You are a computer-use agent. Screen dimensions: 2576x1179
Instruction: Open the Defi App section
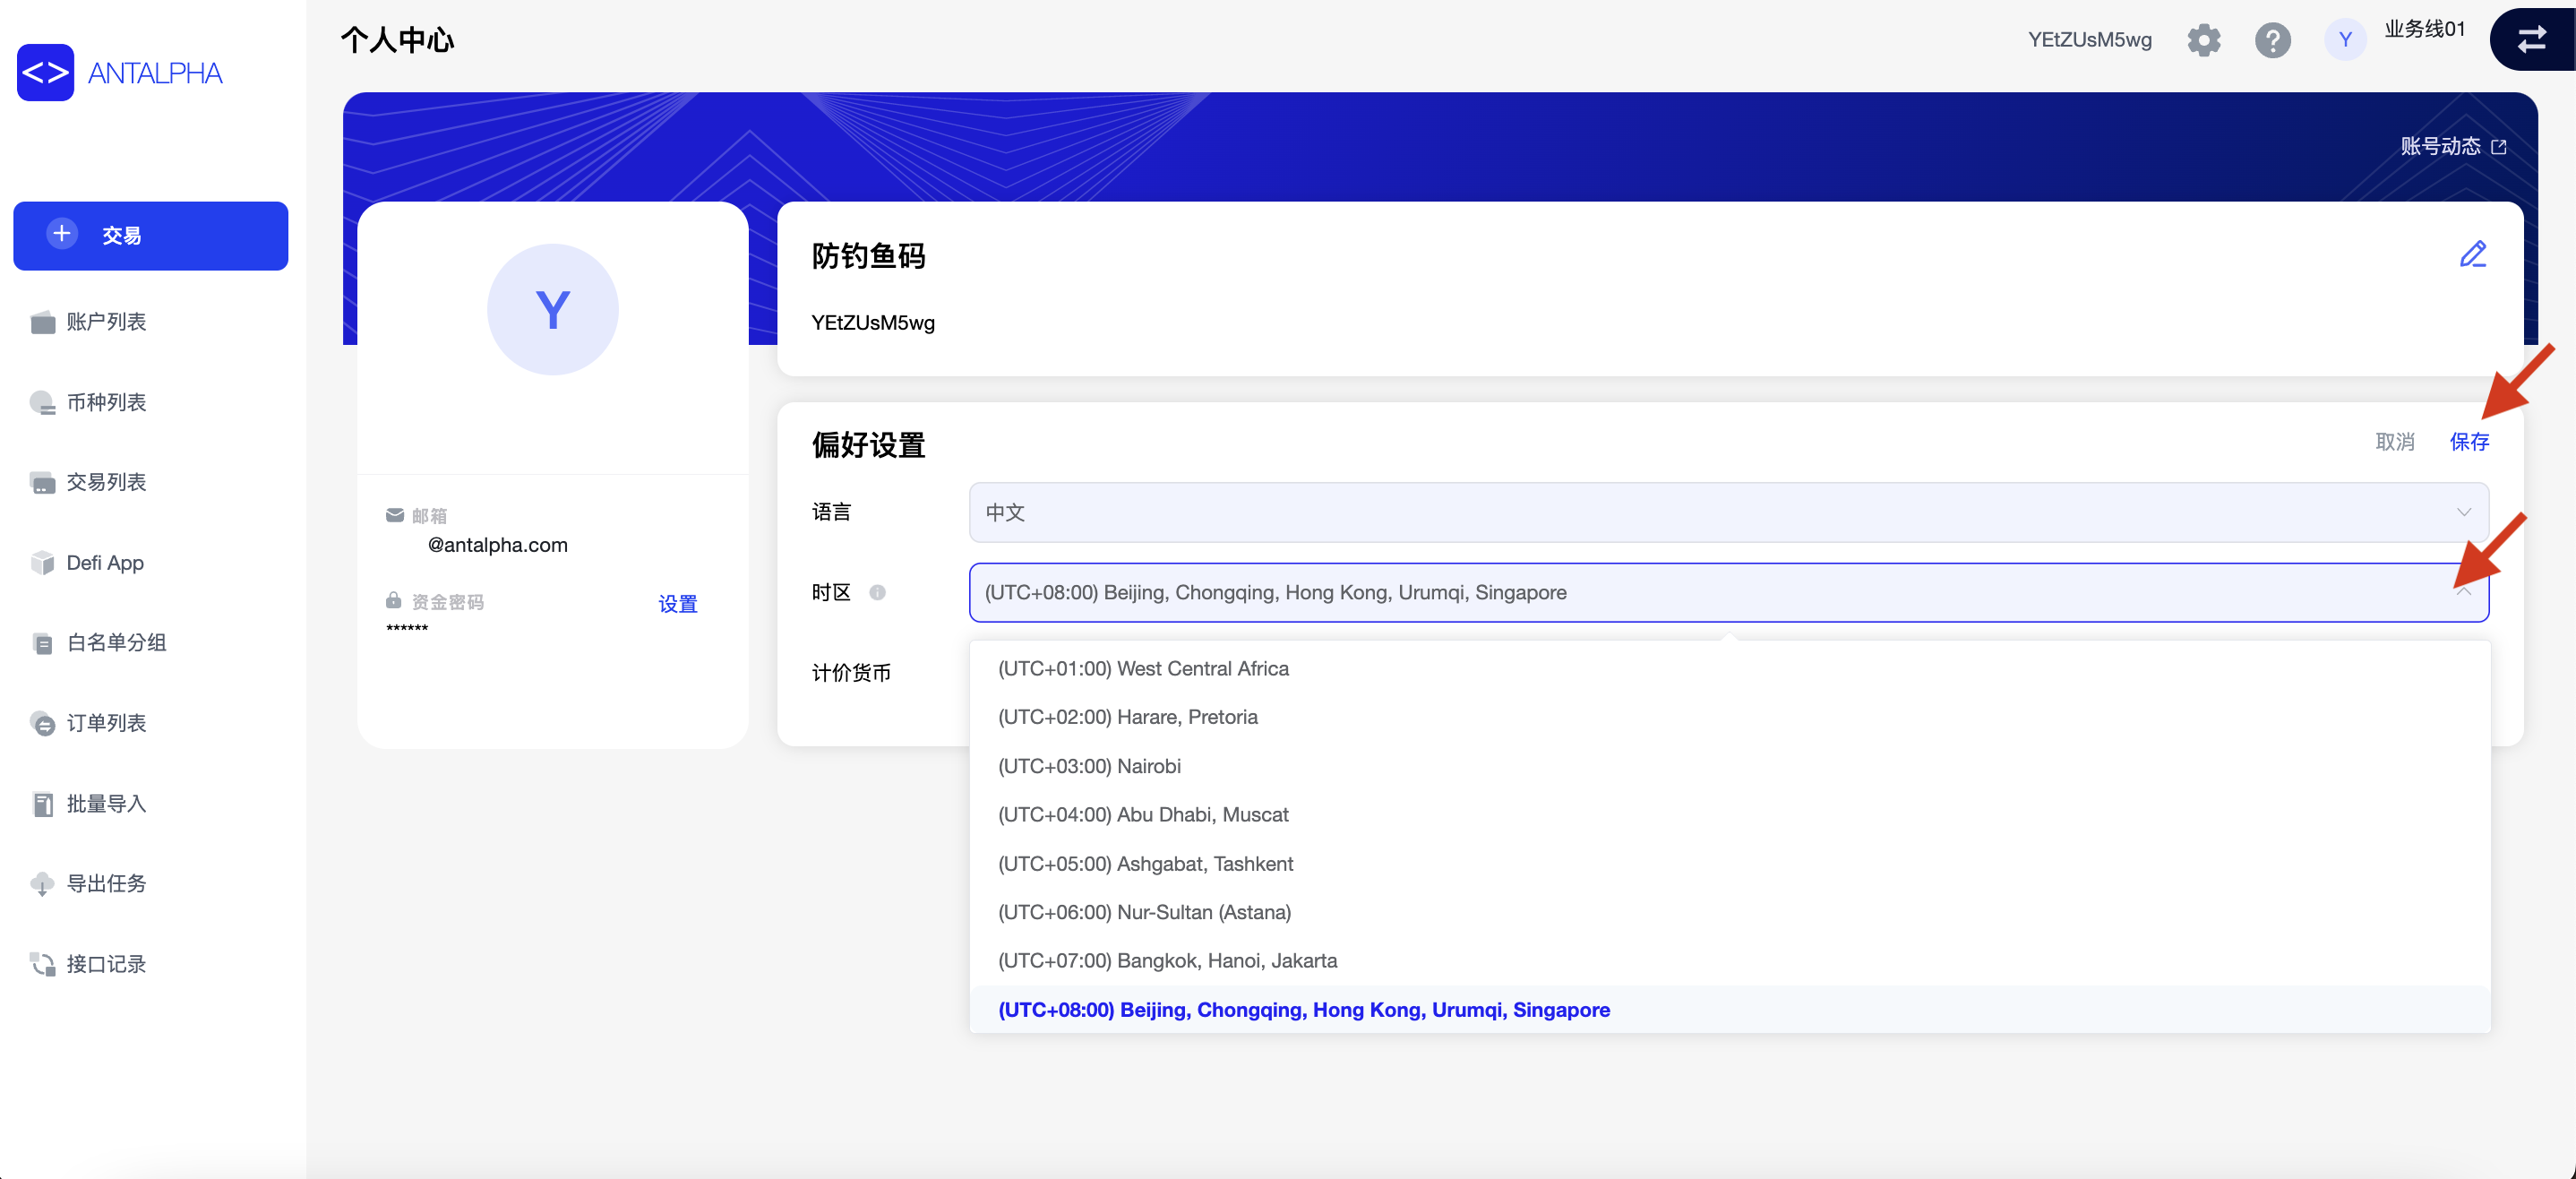(x=105, y=562)
